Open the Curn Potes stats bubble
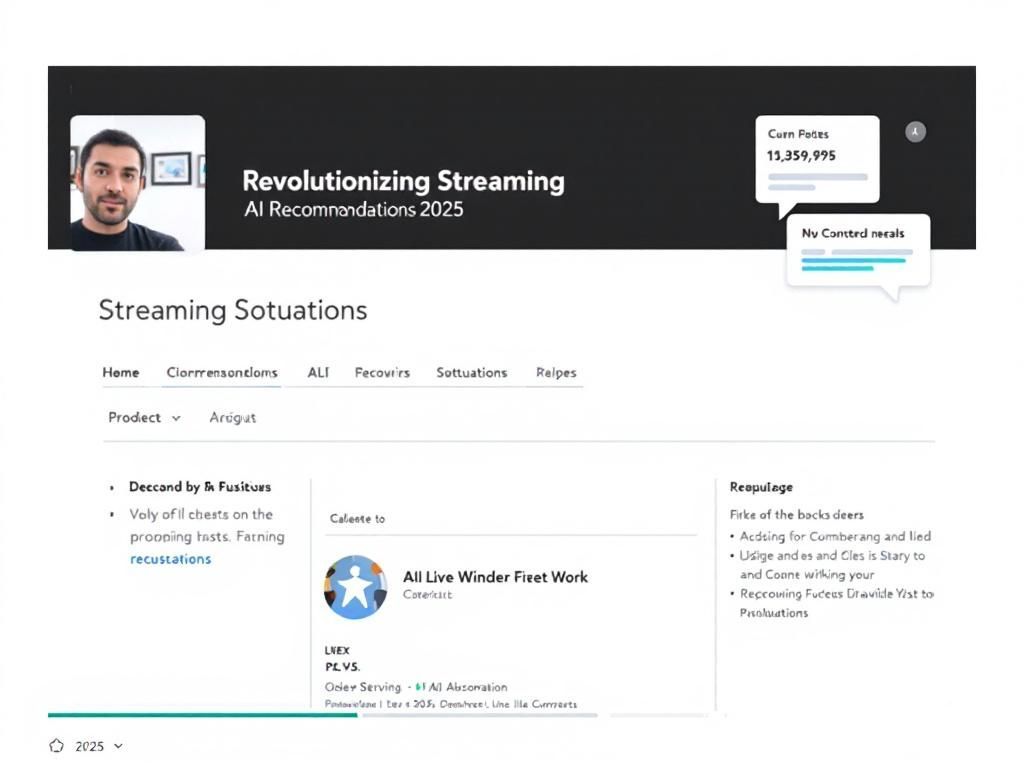 816,158
